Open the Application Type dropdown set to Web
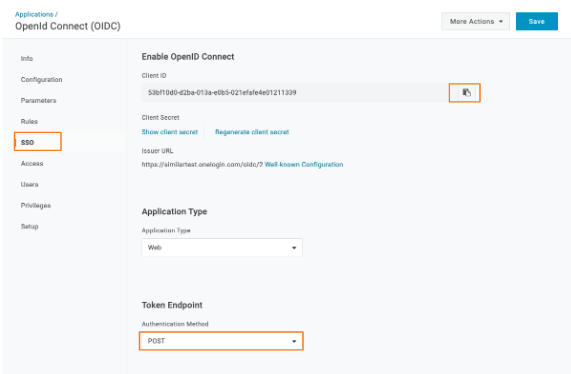 click(x=222, y=248)
